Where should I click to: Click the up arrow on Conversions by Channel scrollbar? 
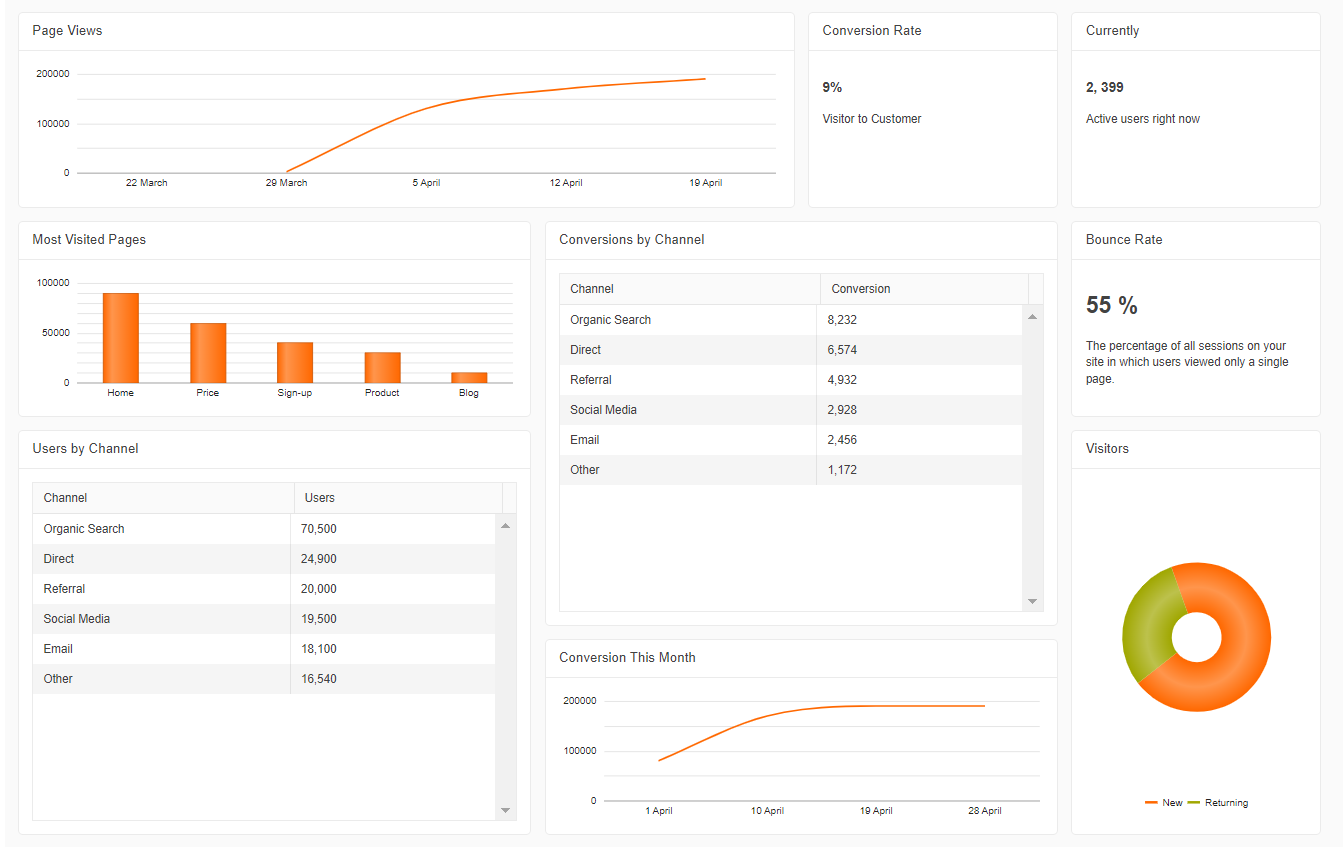pos(1032,316)
